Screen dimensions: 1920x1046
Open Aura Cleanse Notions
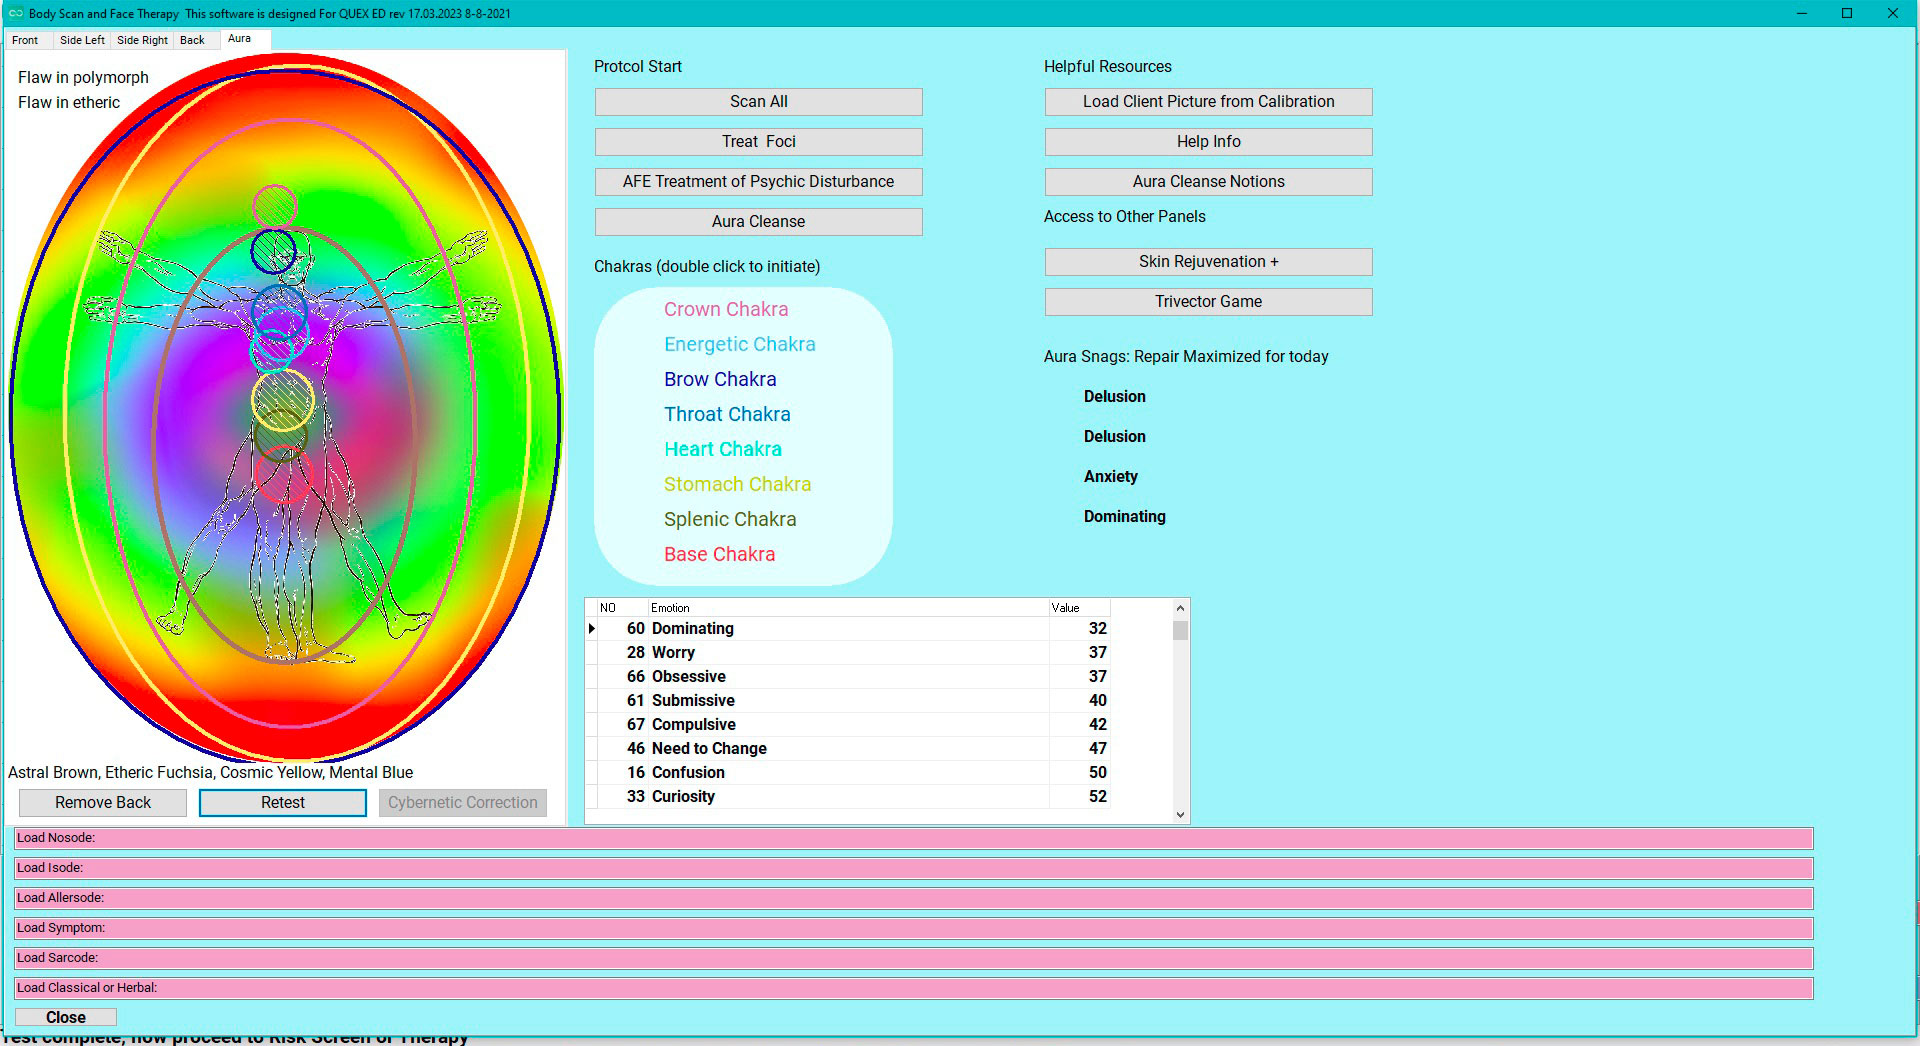tap(1208, 182)
